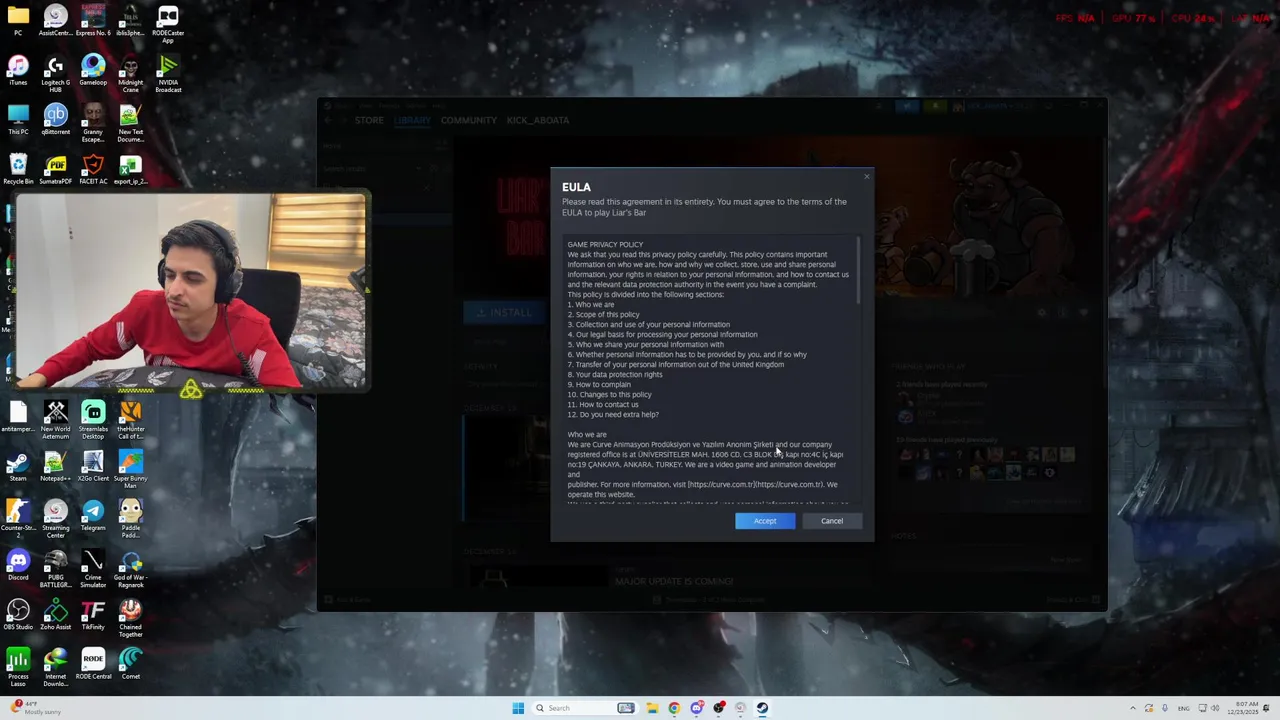Launch Gameloop desktop icon

click(93, 71)
